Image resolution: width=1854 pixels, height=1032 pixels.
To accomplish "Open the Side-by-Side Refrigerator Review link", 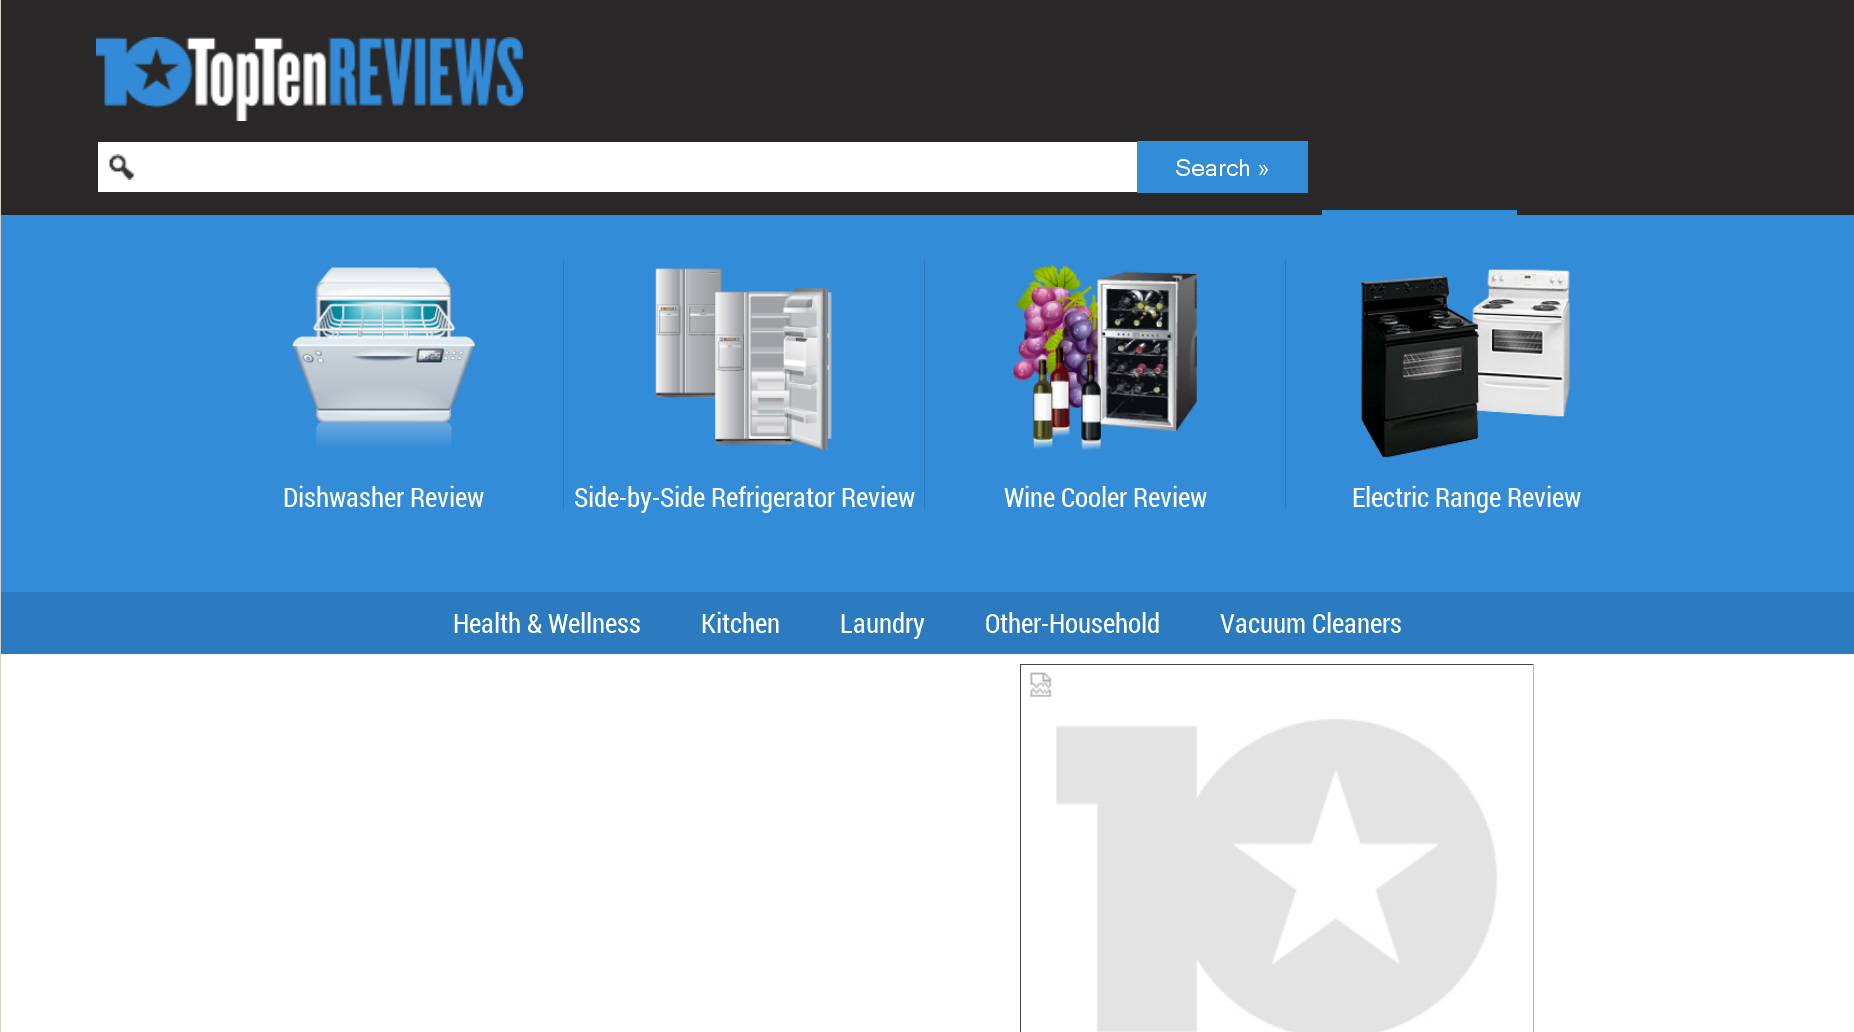I will coord(744,498).
